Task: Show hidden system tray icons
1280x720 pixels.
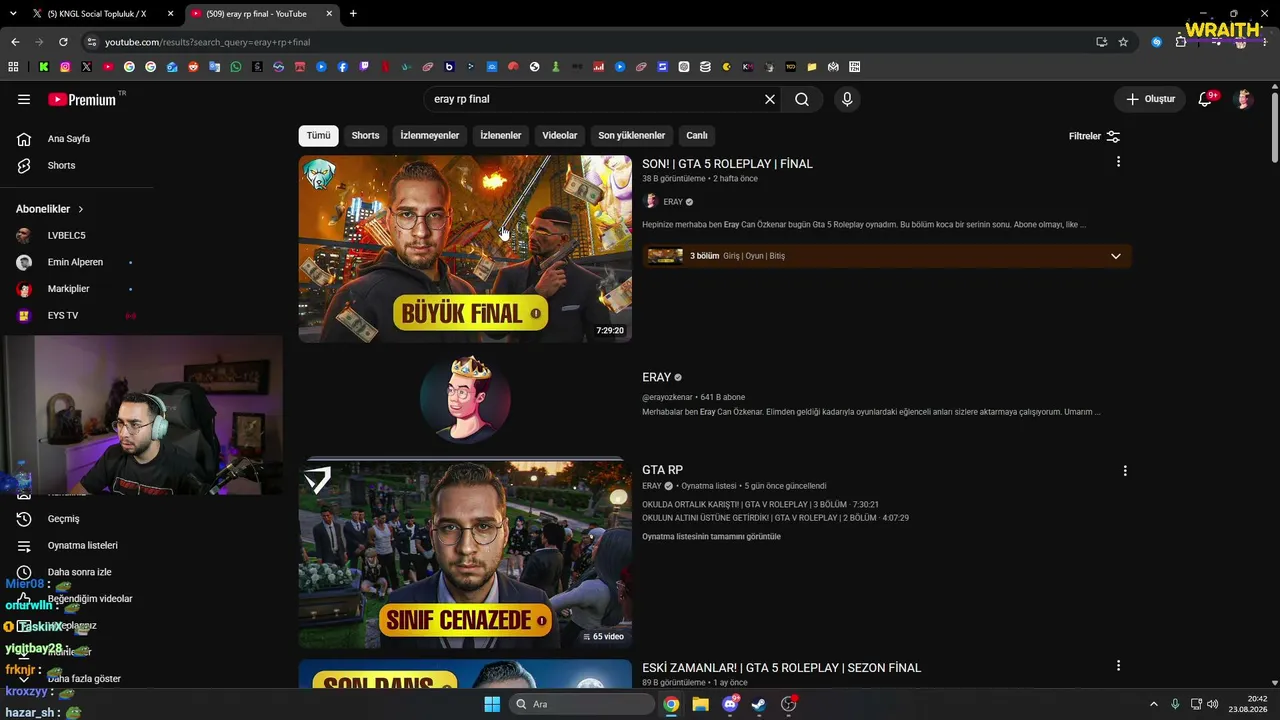Action: [x=1153, y=704]
